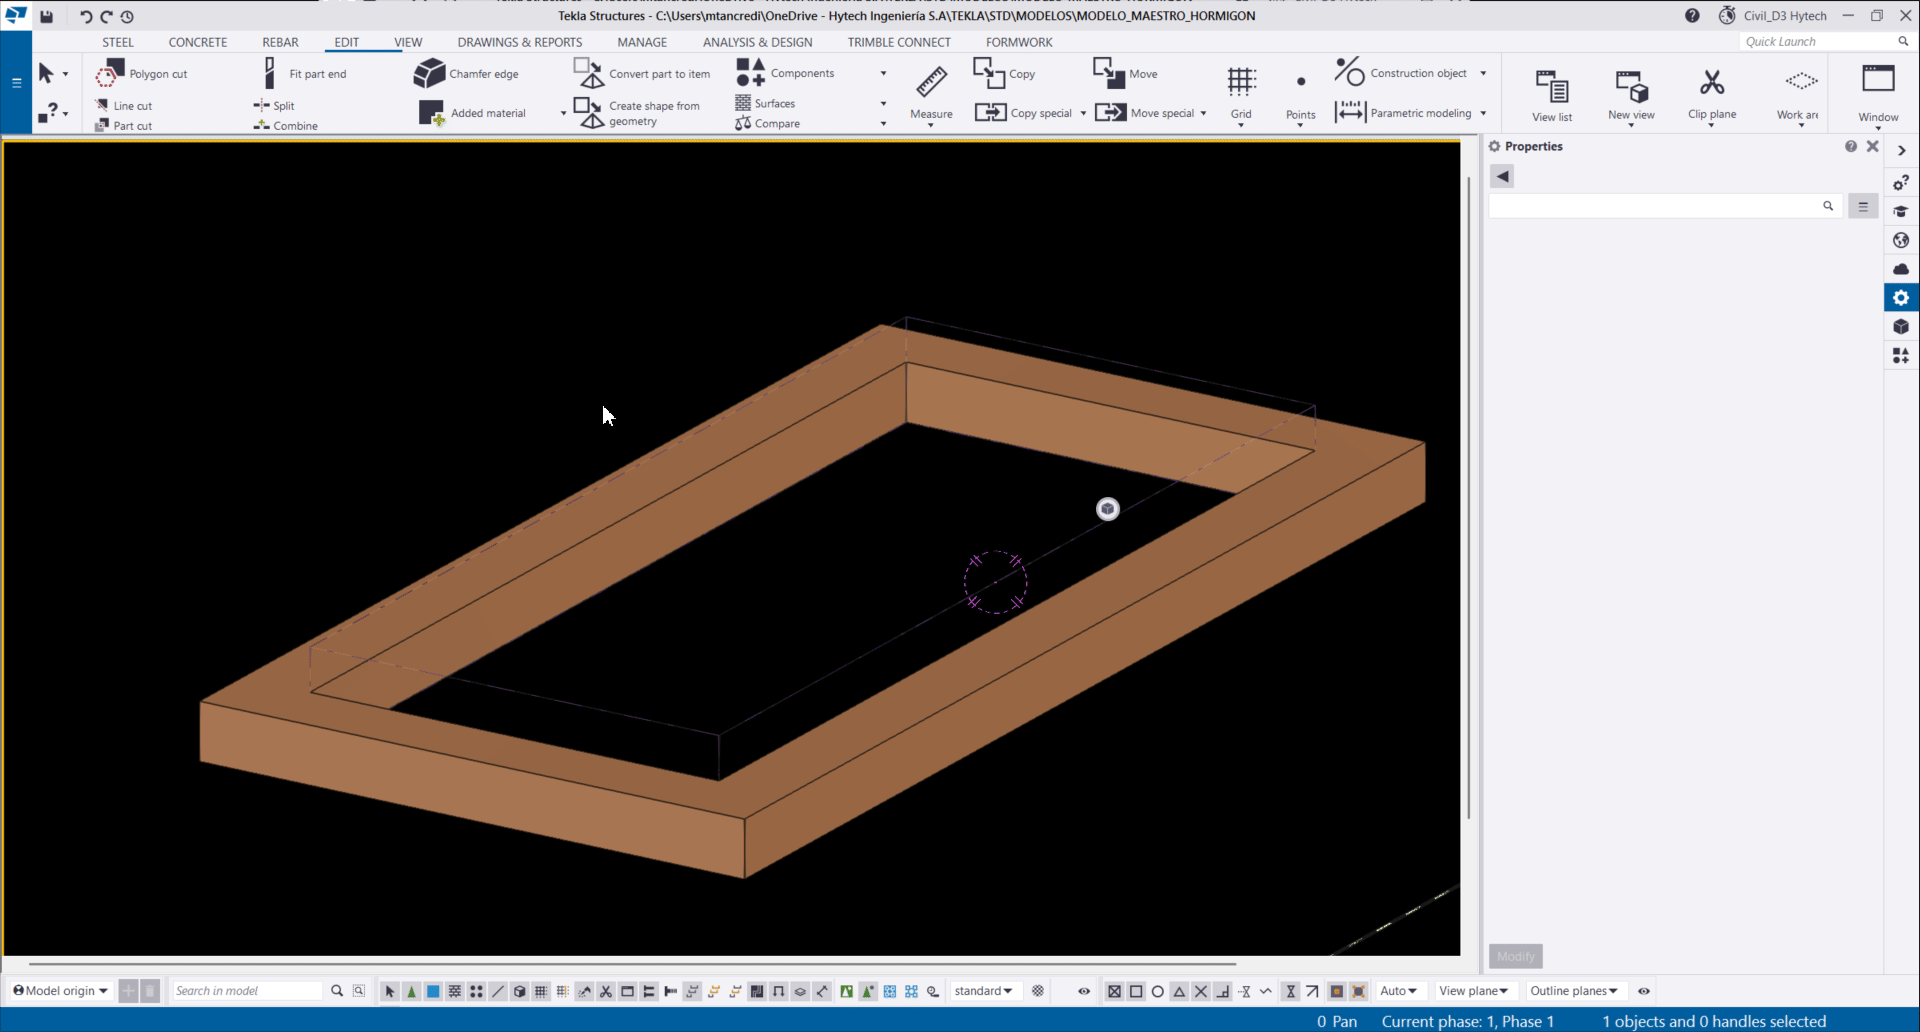Image resolution: width=1920 pixels, height=1032 pixels.
Task: Click the Fit part end tool
Action: [x=305, y=74]
